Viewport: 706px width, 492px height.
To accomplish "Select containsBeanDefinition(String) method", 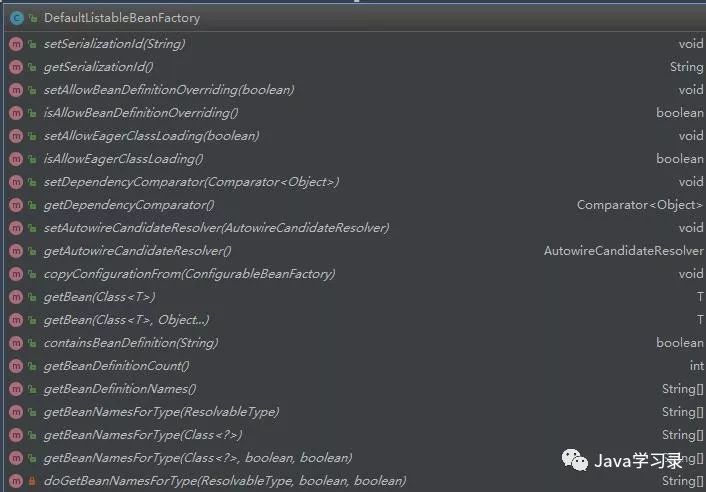I will 131,343.
